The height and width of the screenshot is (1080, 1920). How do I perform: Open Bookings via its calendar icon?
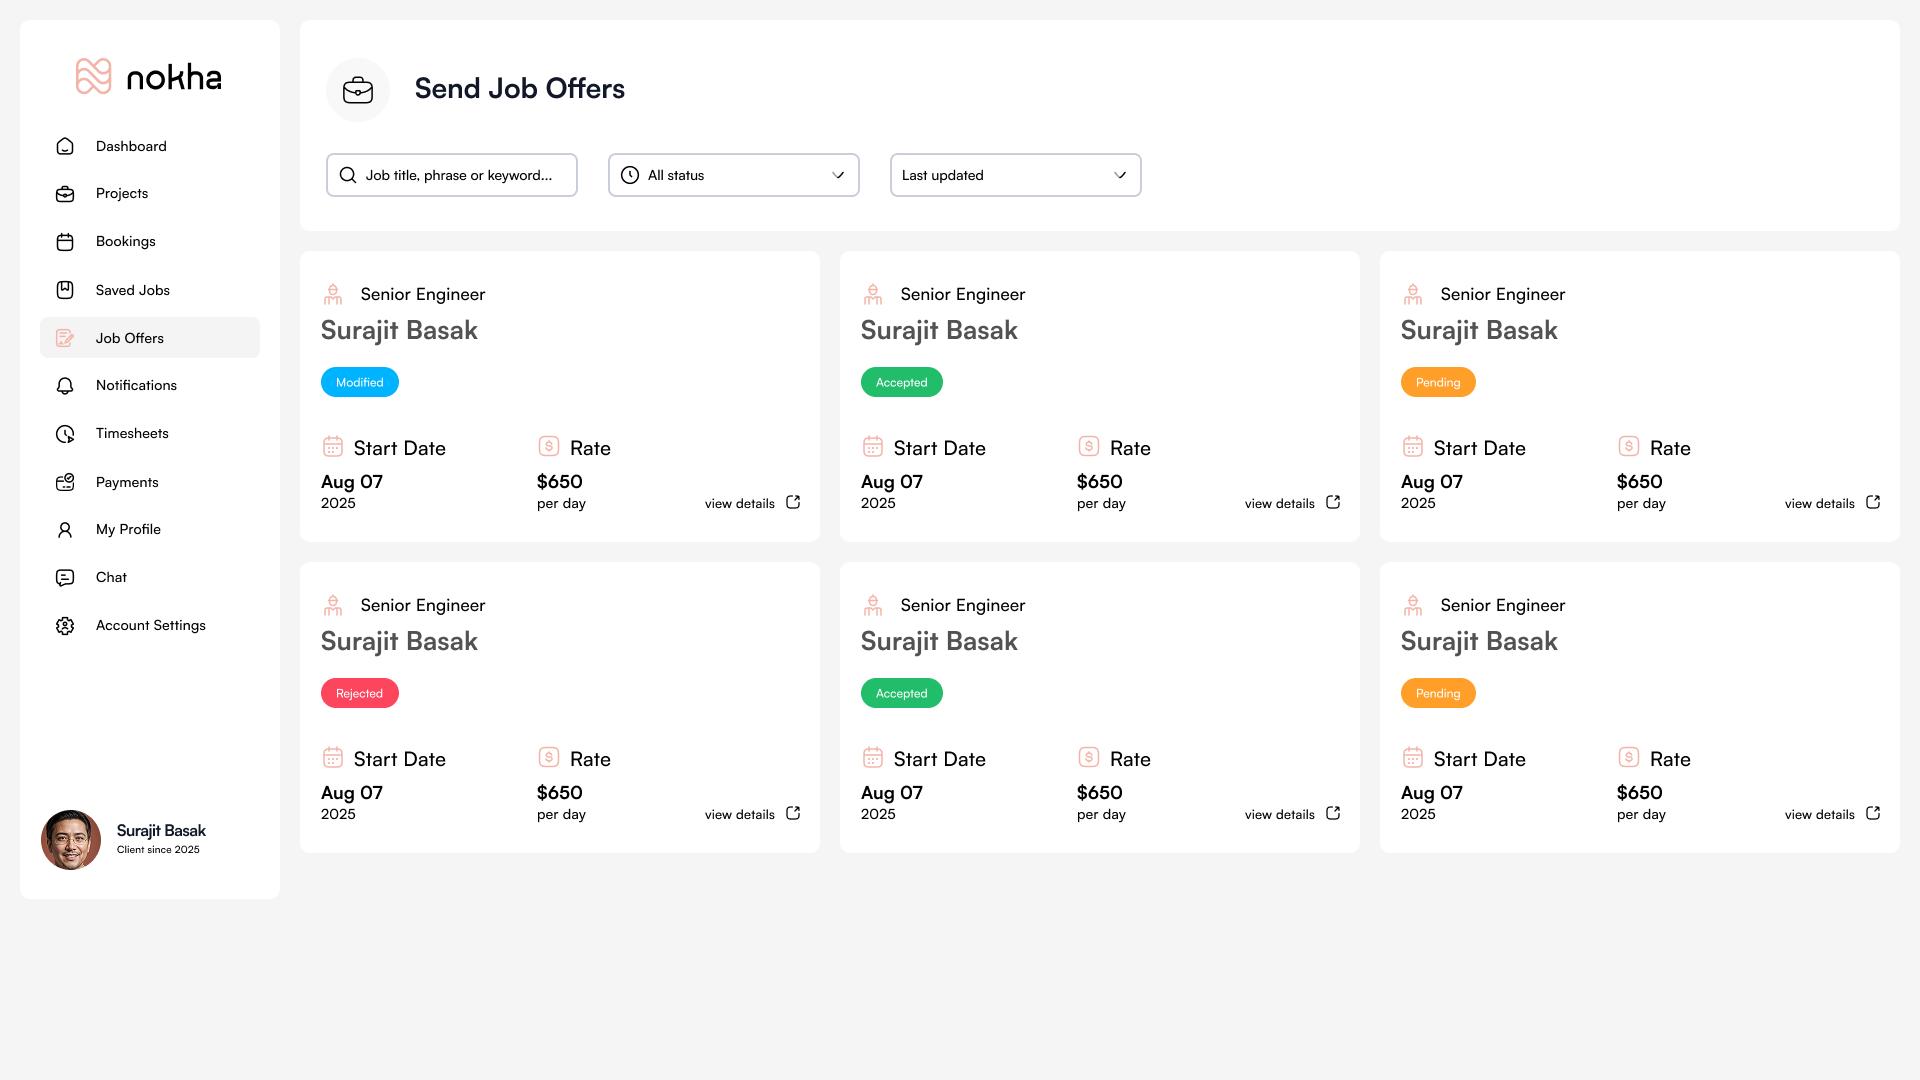click(x=65, y=241)
